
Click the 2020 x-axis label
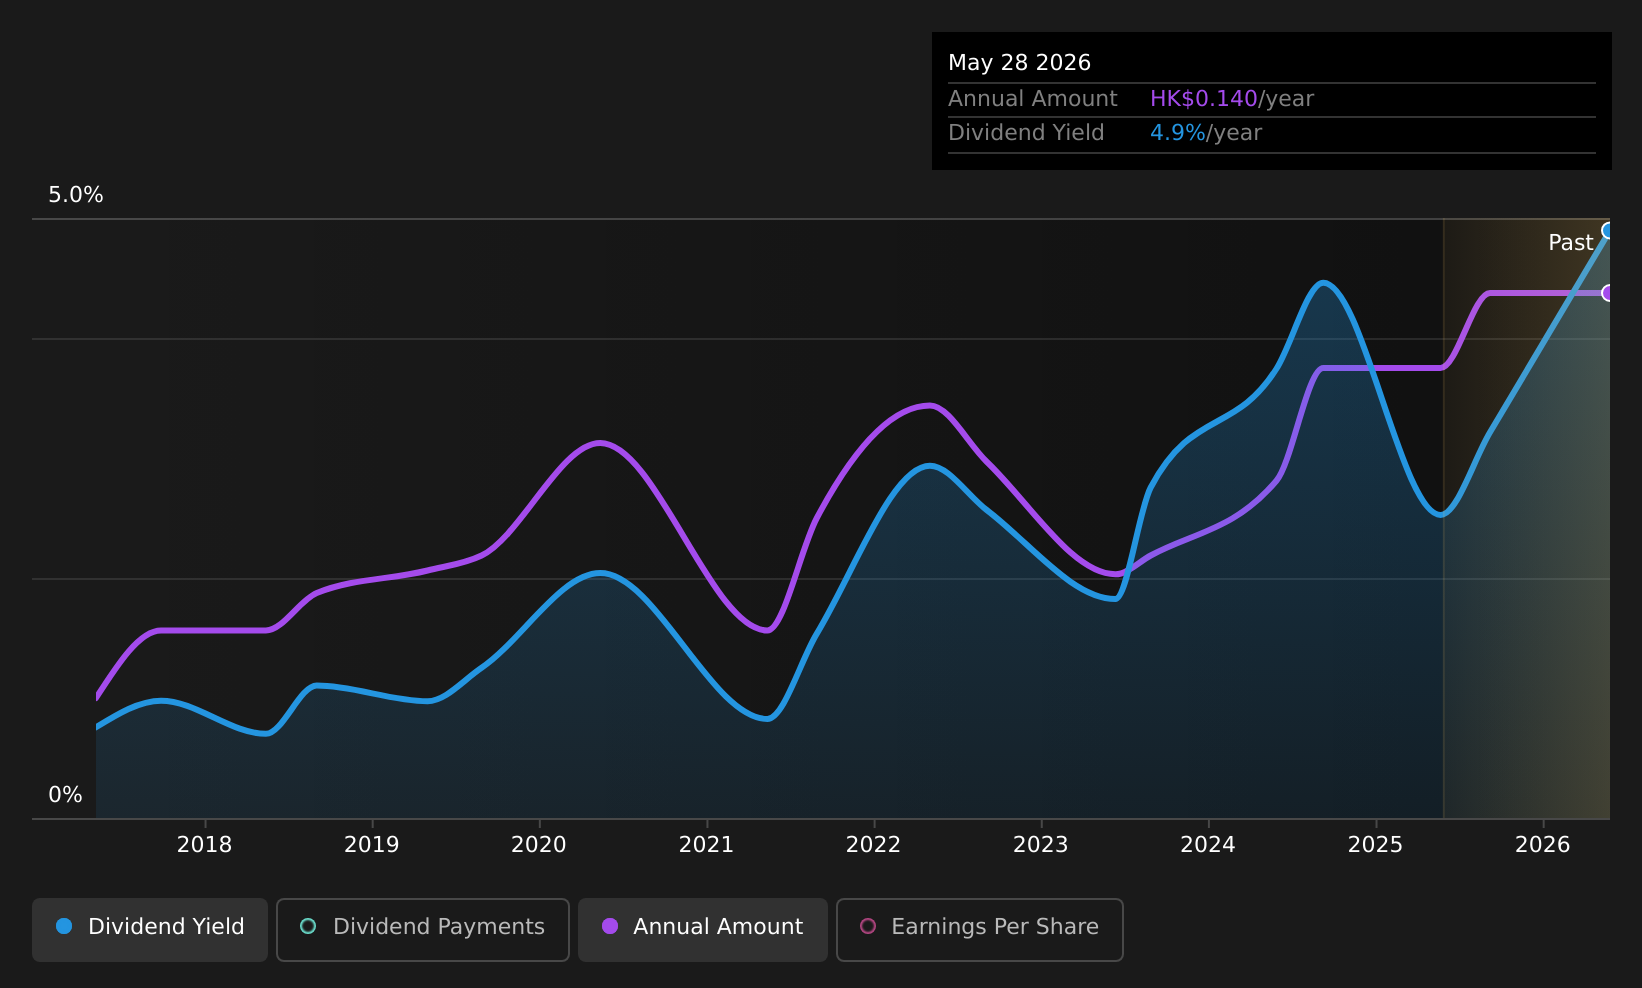[539, 845]
